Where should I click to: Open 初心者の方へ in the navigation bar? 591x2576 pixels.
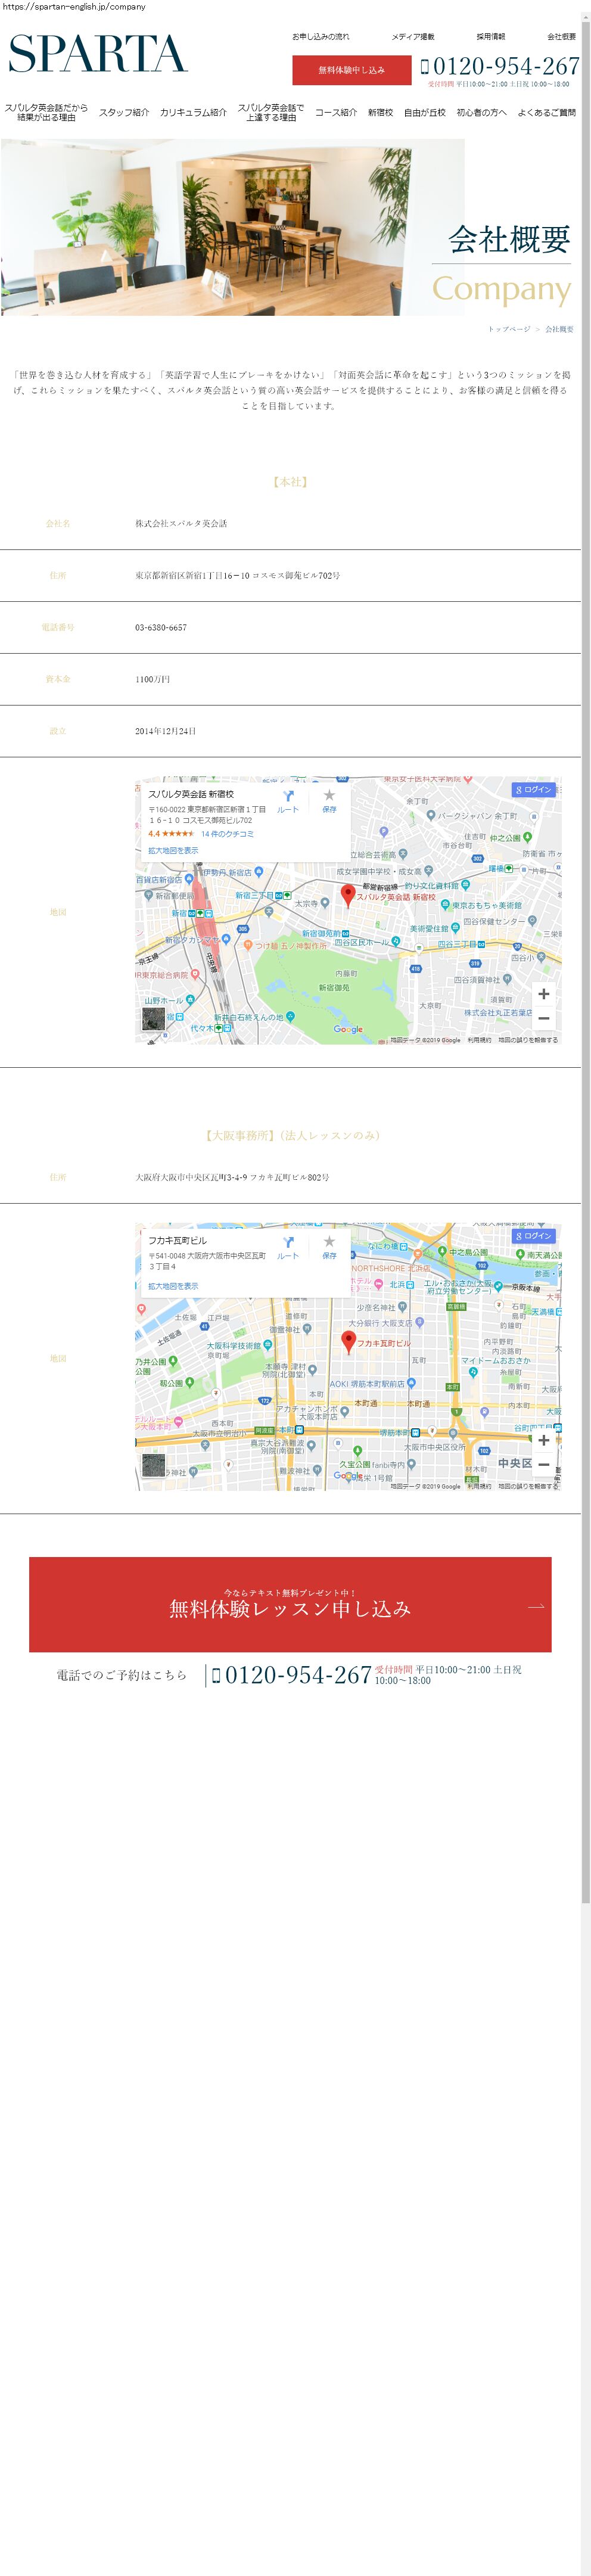point(482,113)
